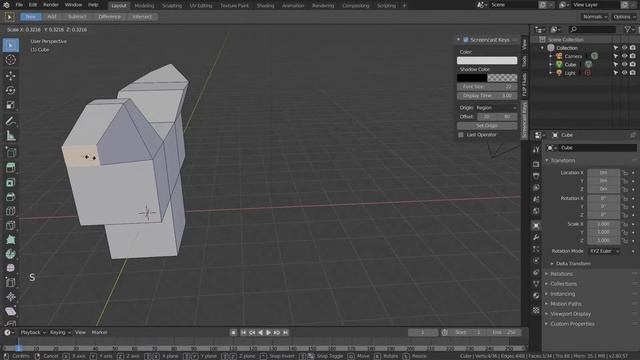Collapse the Transform panel
Image resolution: width=640 pixels, height=360 pixels.
click(562, 160)
